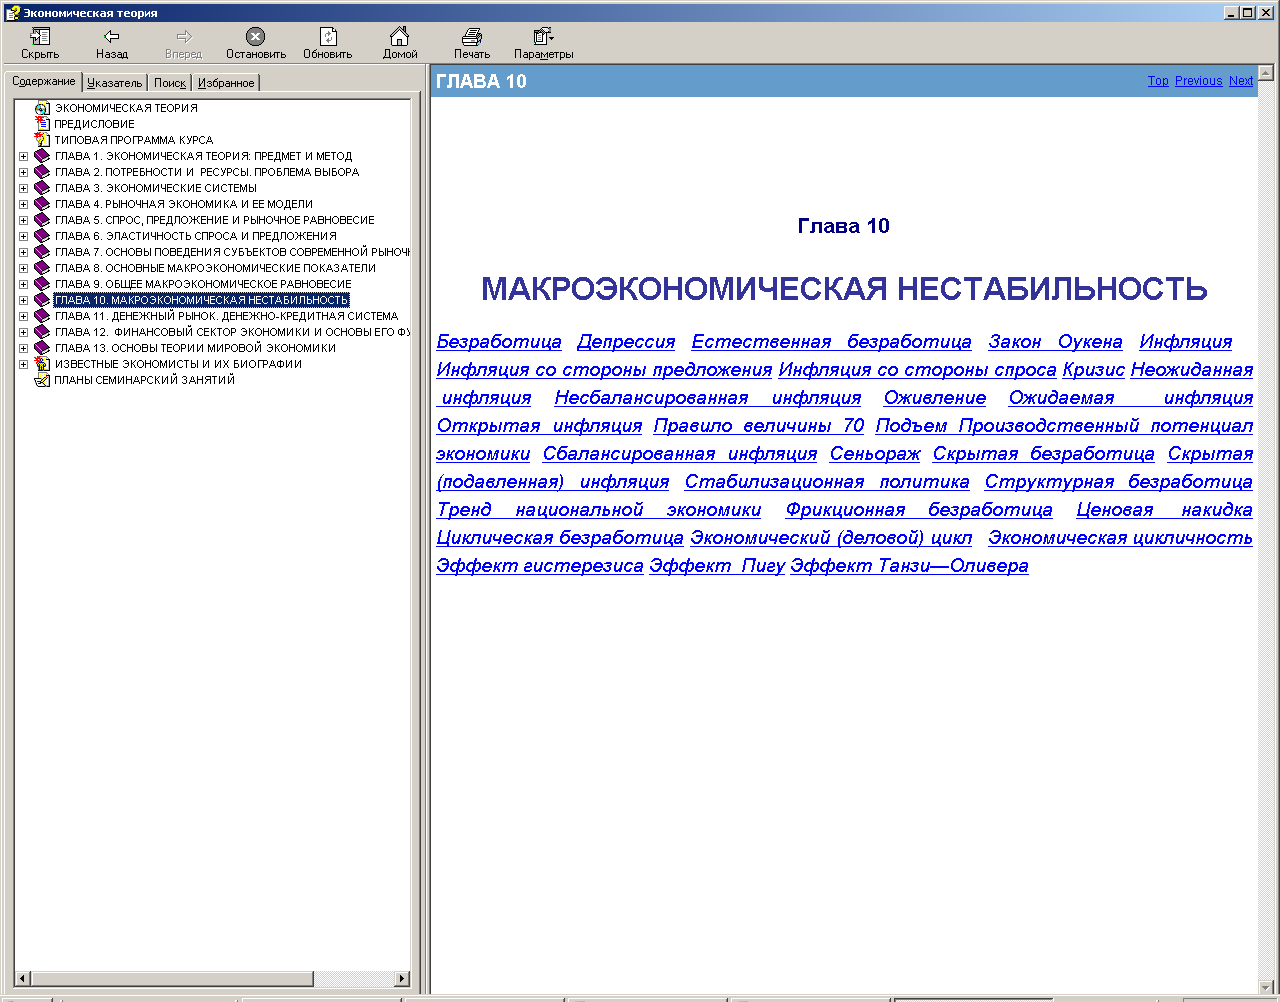Viewport: 1280px width, 1002px height.
Task: Select ГЛАВА 9. ОБЩЕЕ МАКРОЭКОНОМИЧЕСКОЕ РАВНОВЕСИЕ item
Action: [x=203, y=284]
